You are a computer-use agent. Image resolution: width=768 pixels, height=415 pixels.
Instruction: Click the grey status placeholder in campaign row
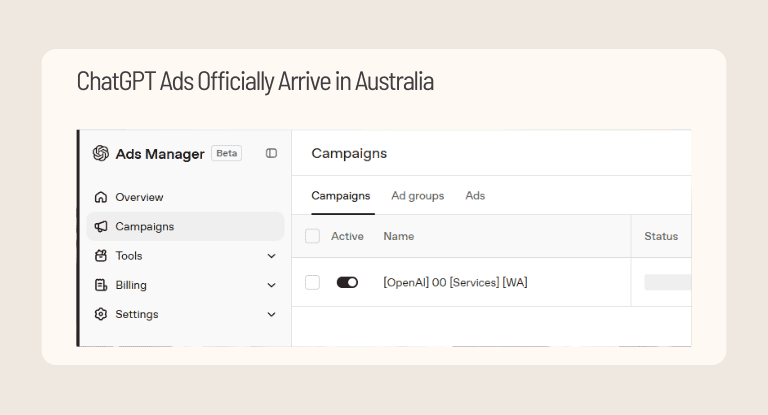[668, 282]
